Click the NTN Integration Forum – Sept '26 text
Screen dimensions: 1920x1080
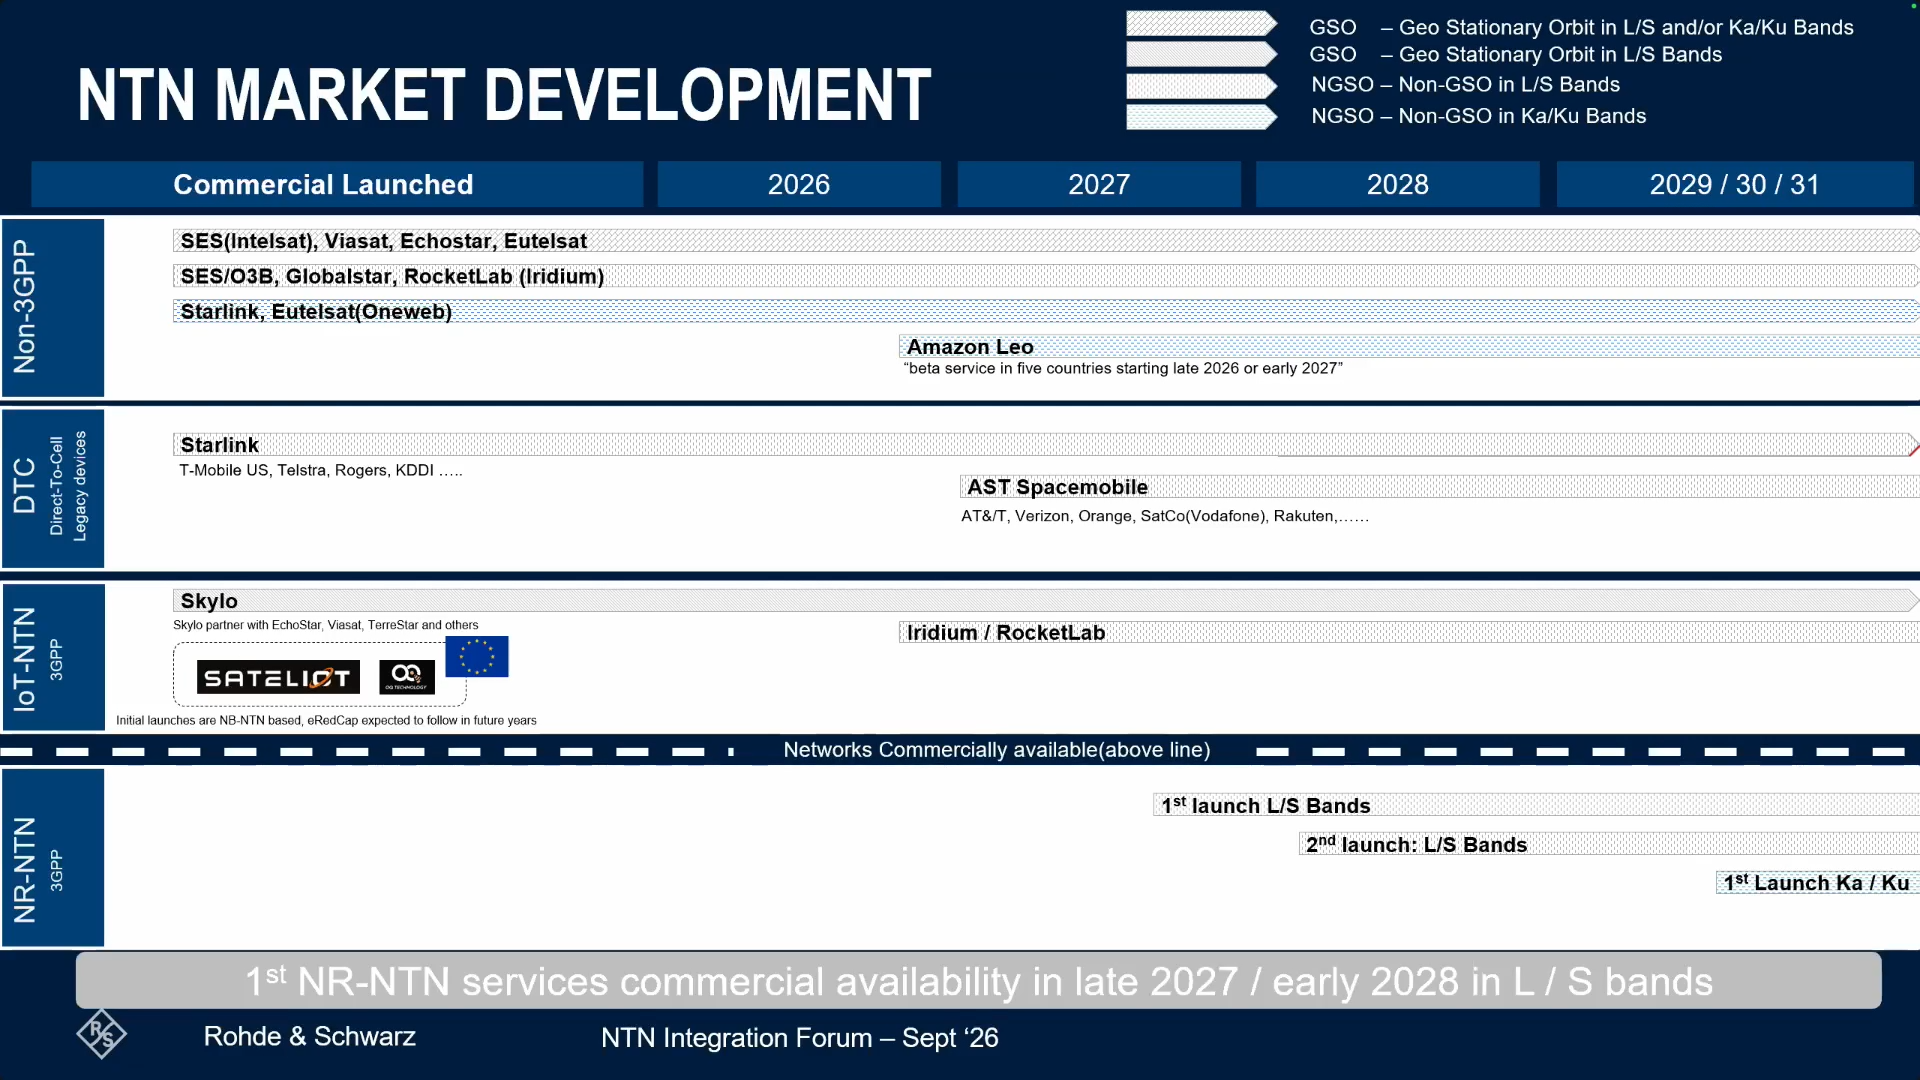(800, 1038)
